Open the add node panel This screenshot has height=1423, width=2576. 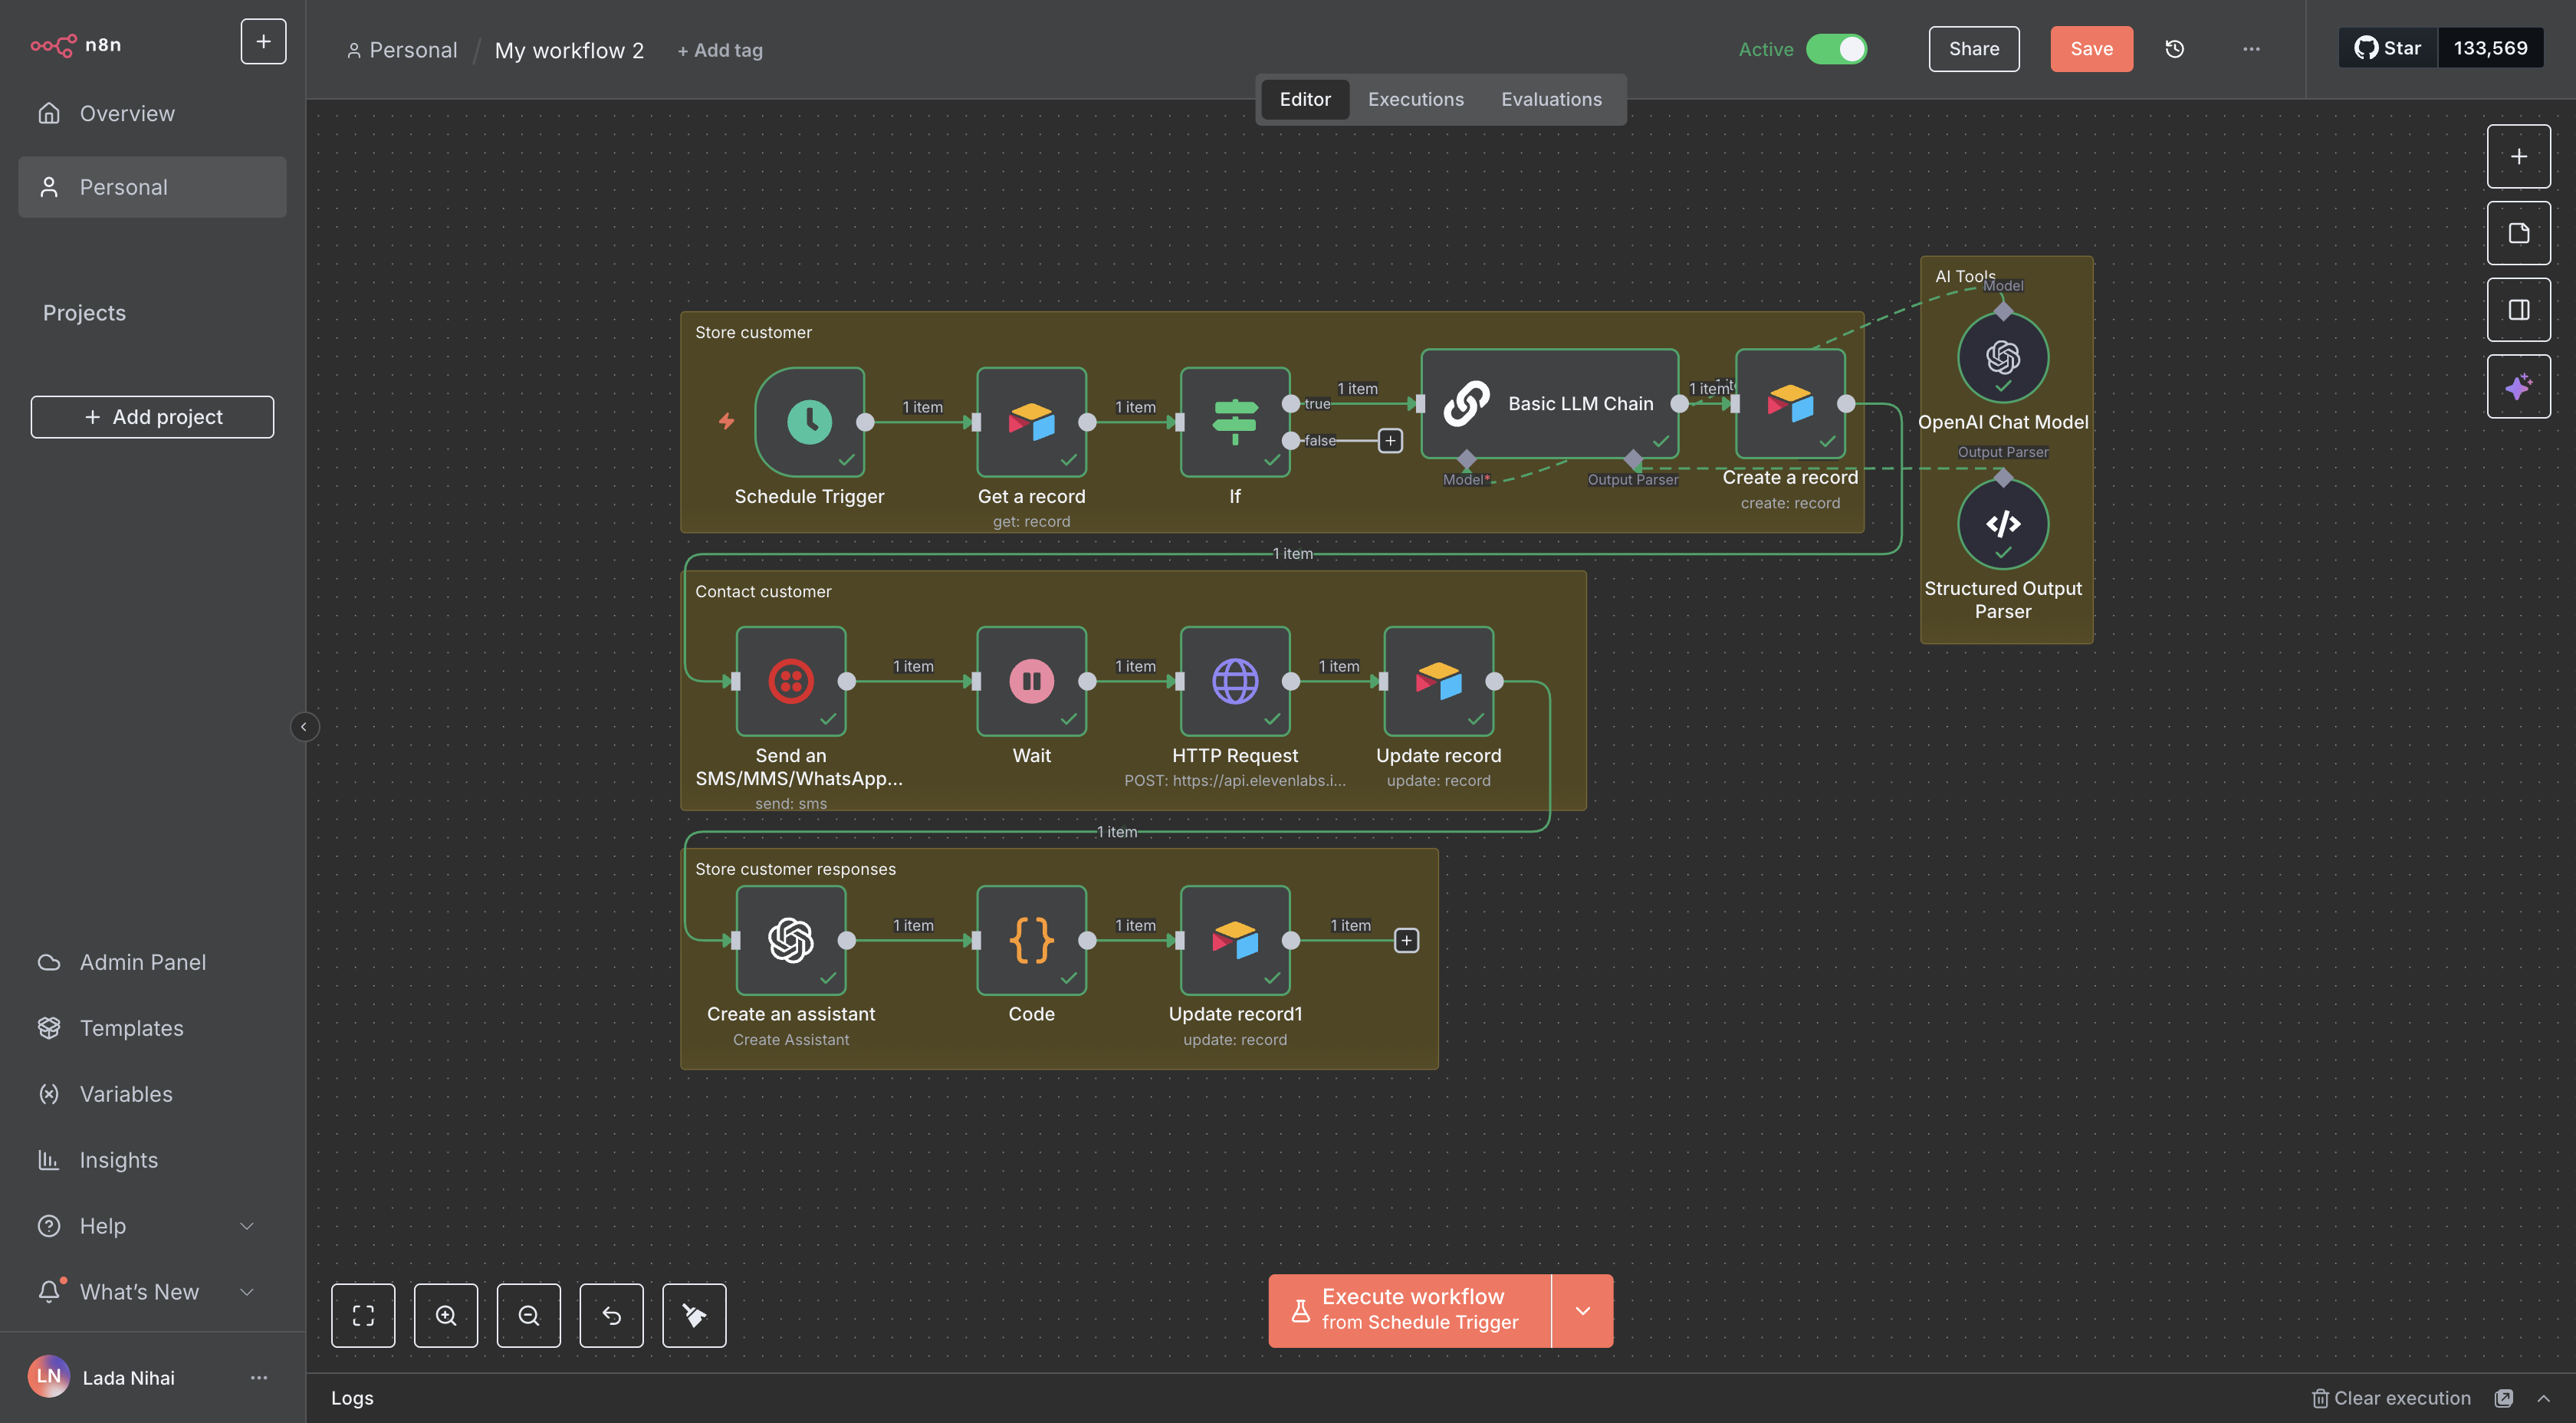[x=2519, y=156]
